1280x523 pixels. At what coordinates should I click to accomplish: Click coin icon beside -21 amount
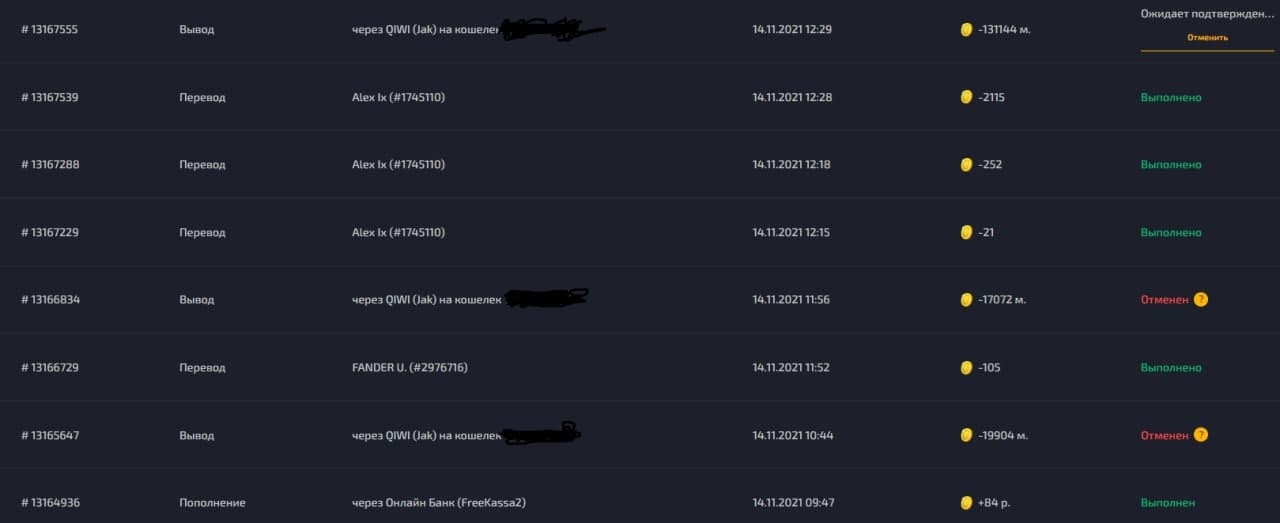click(966, 232)
